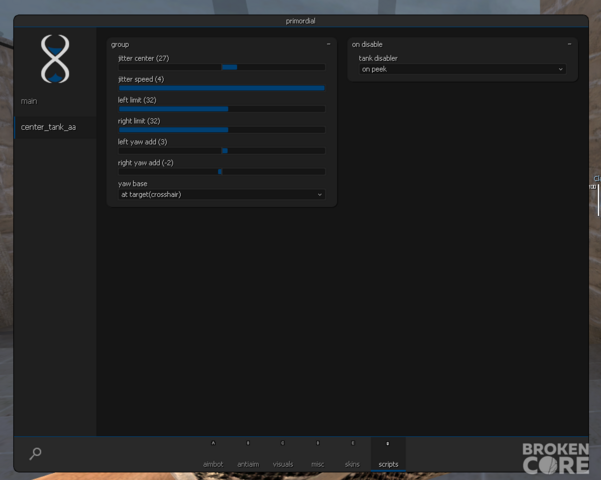
Task: Adjust the jitter speed slider
Action: (x=222, y=88)
